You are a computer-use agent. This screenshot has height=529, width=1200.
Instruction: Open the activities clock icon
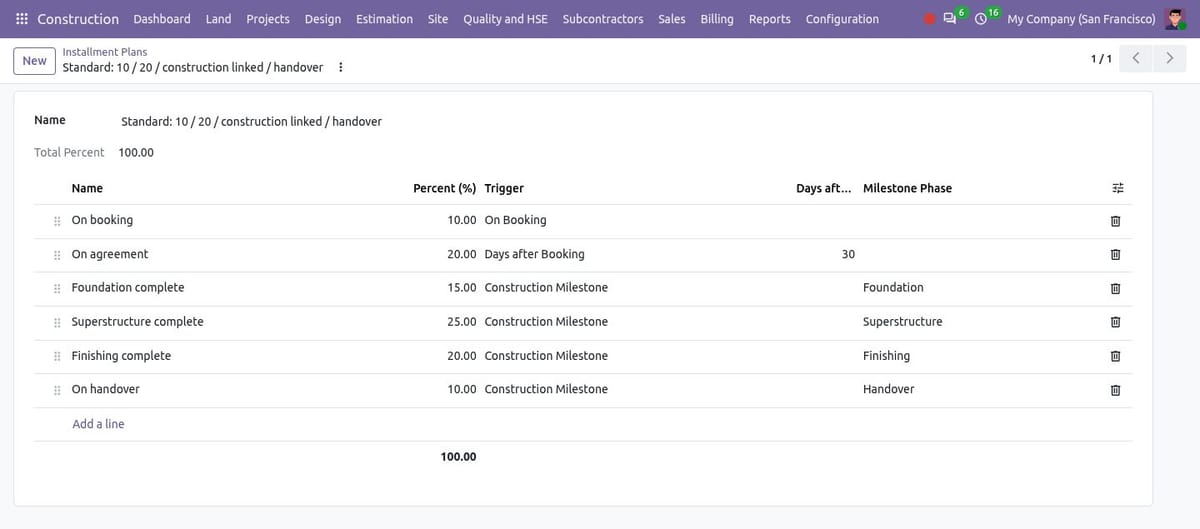pos(982,19)
